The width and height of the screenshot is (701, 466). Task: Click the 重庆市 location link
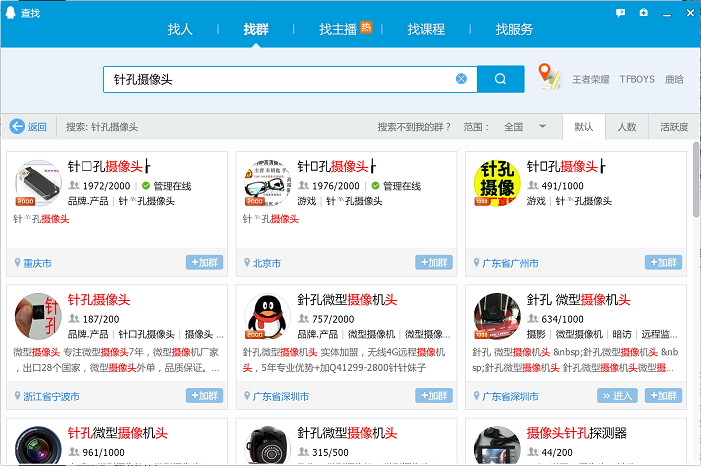[x=38, y=263]
